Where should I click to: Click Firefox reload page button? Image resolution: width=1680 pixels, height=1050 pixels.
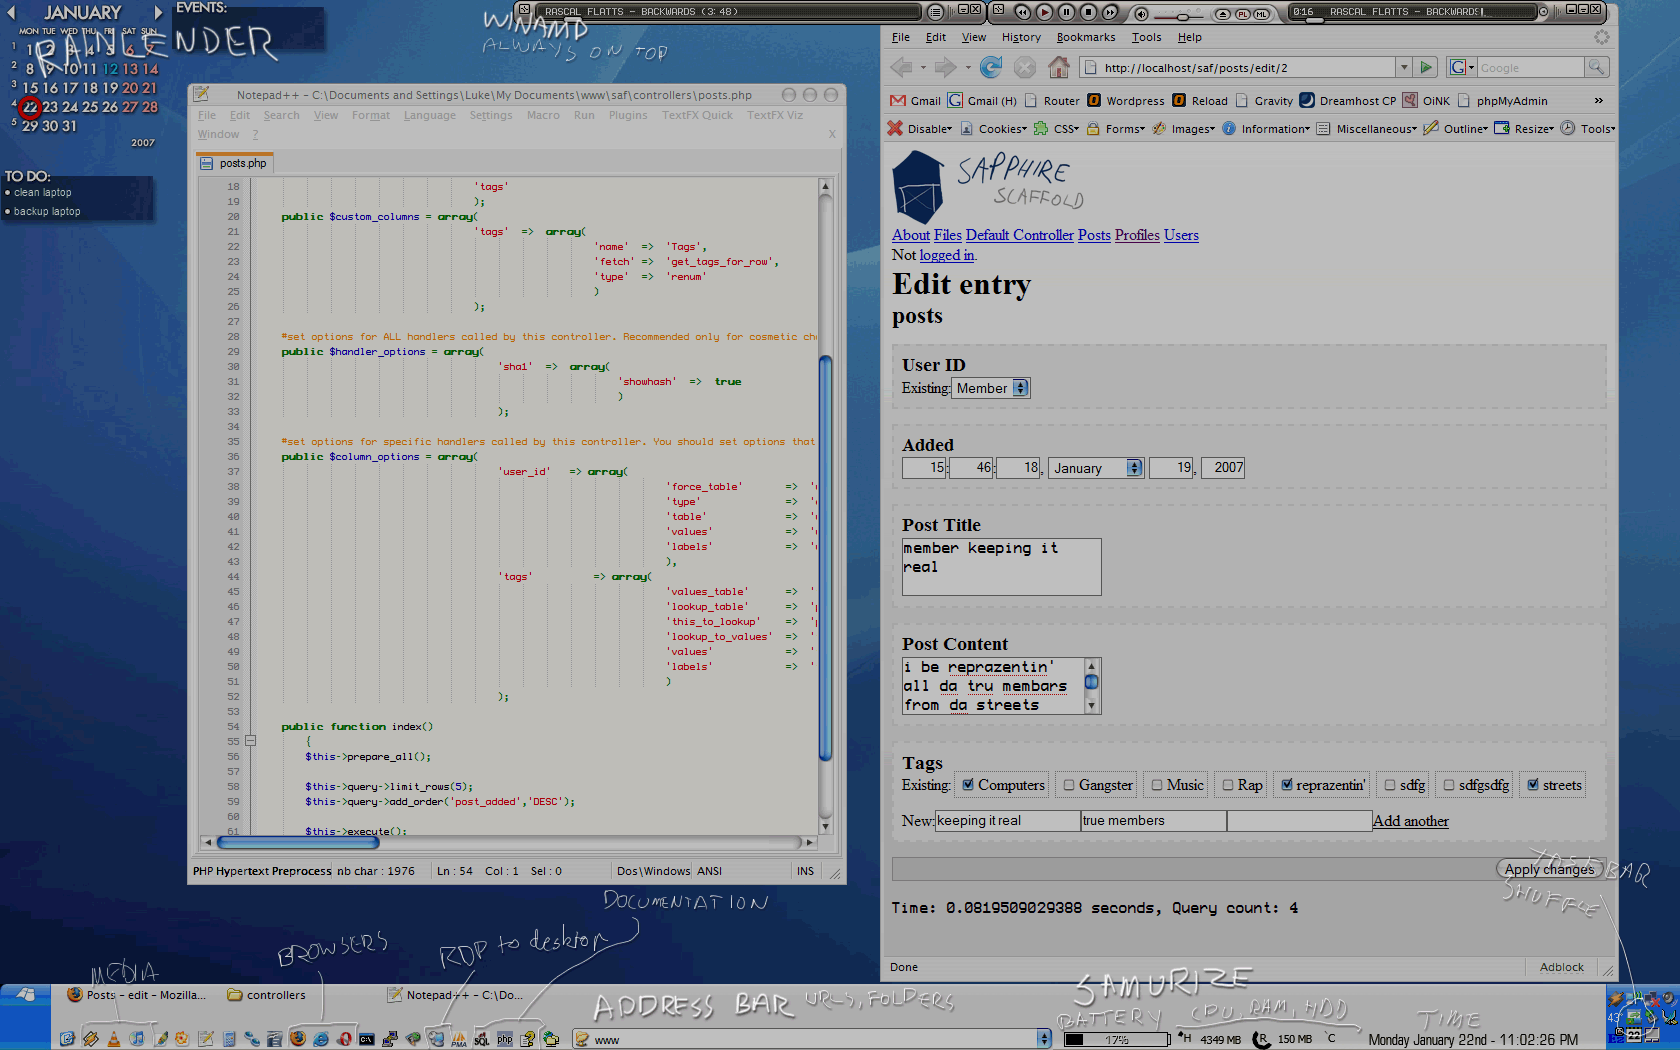[x=991, y=67]
